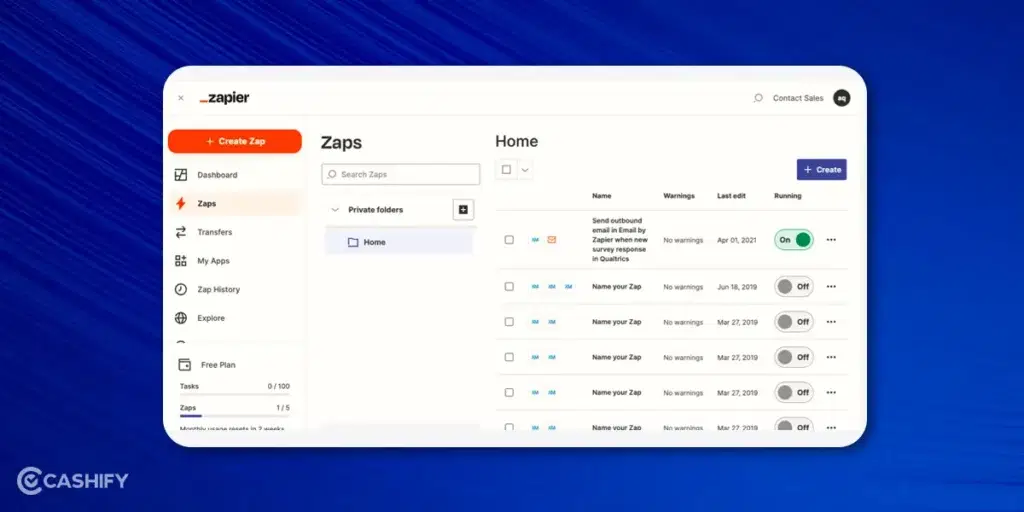The width and height of the screenshot is (1024, 512).
Task: Click the Zaps 1 / 5 count
Action: (283, 408)
